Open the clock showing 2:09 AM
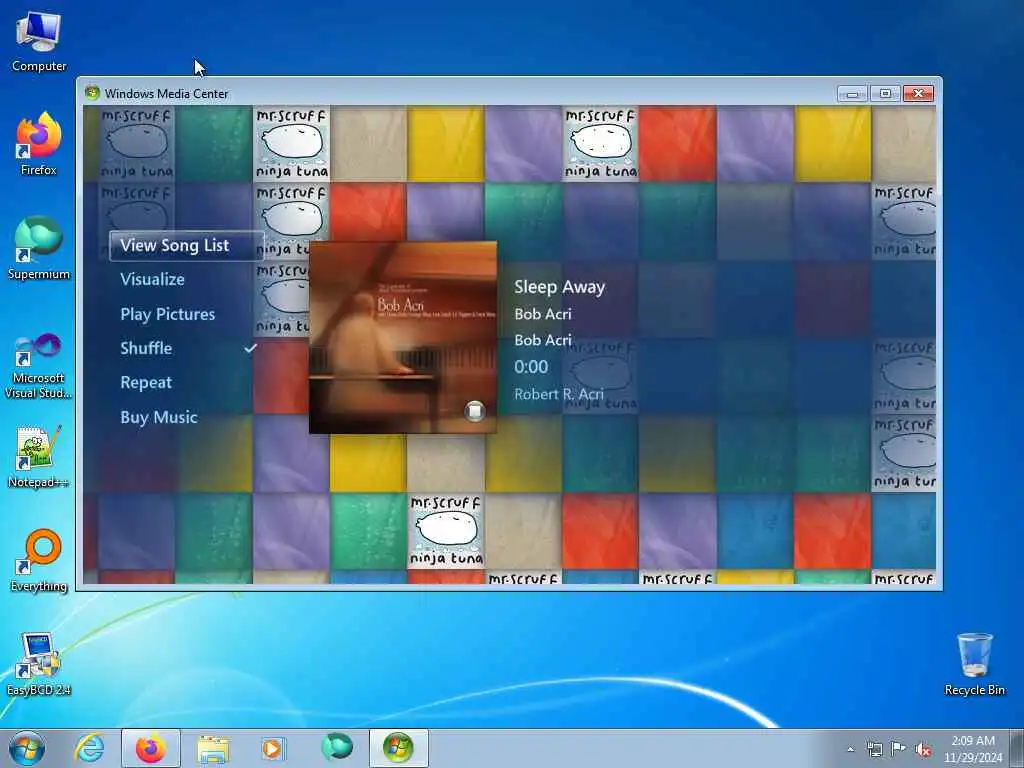This screenshot has height=768, width=1024. (972, 749)
